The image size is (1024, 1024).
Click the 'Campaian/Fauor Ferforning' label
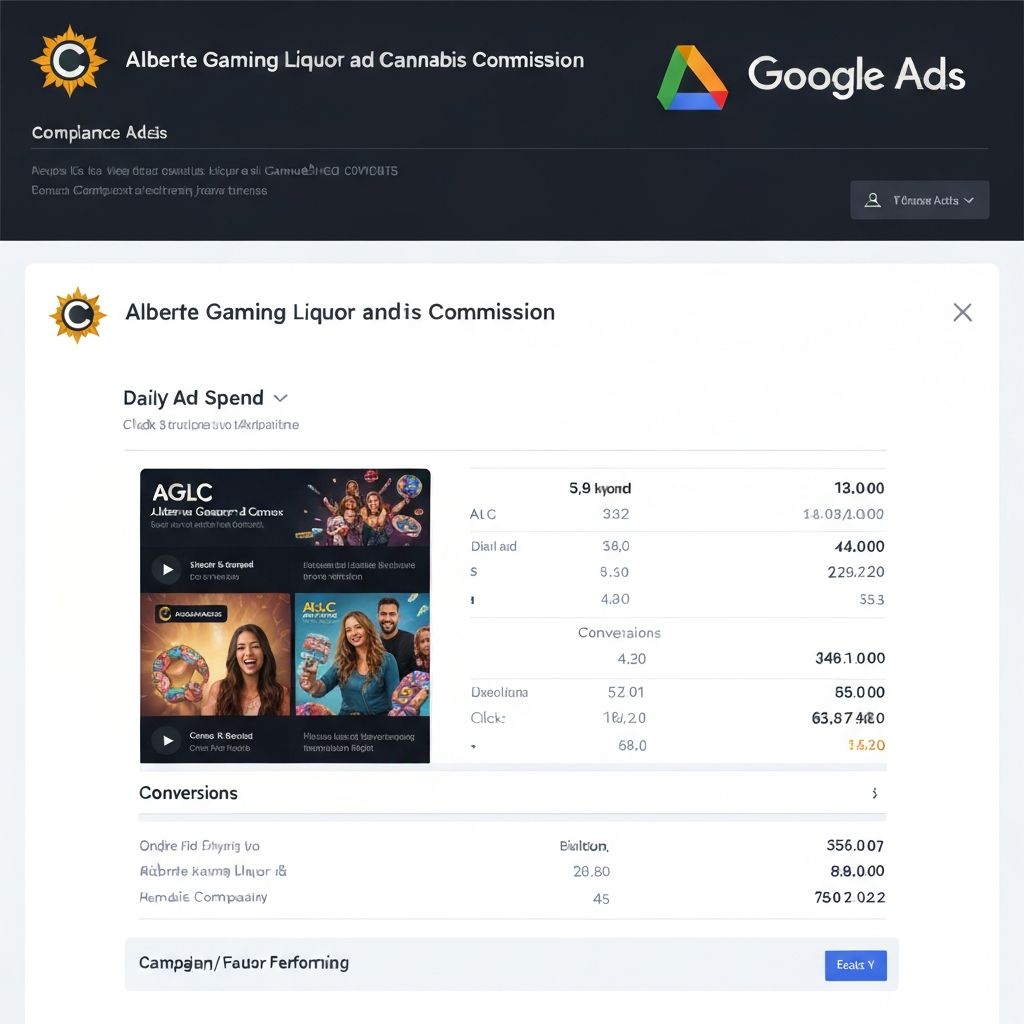point(244,963)
